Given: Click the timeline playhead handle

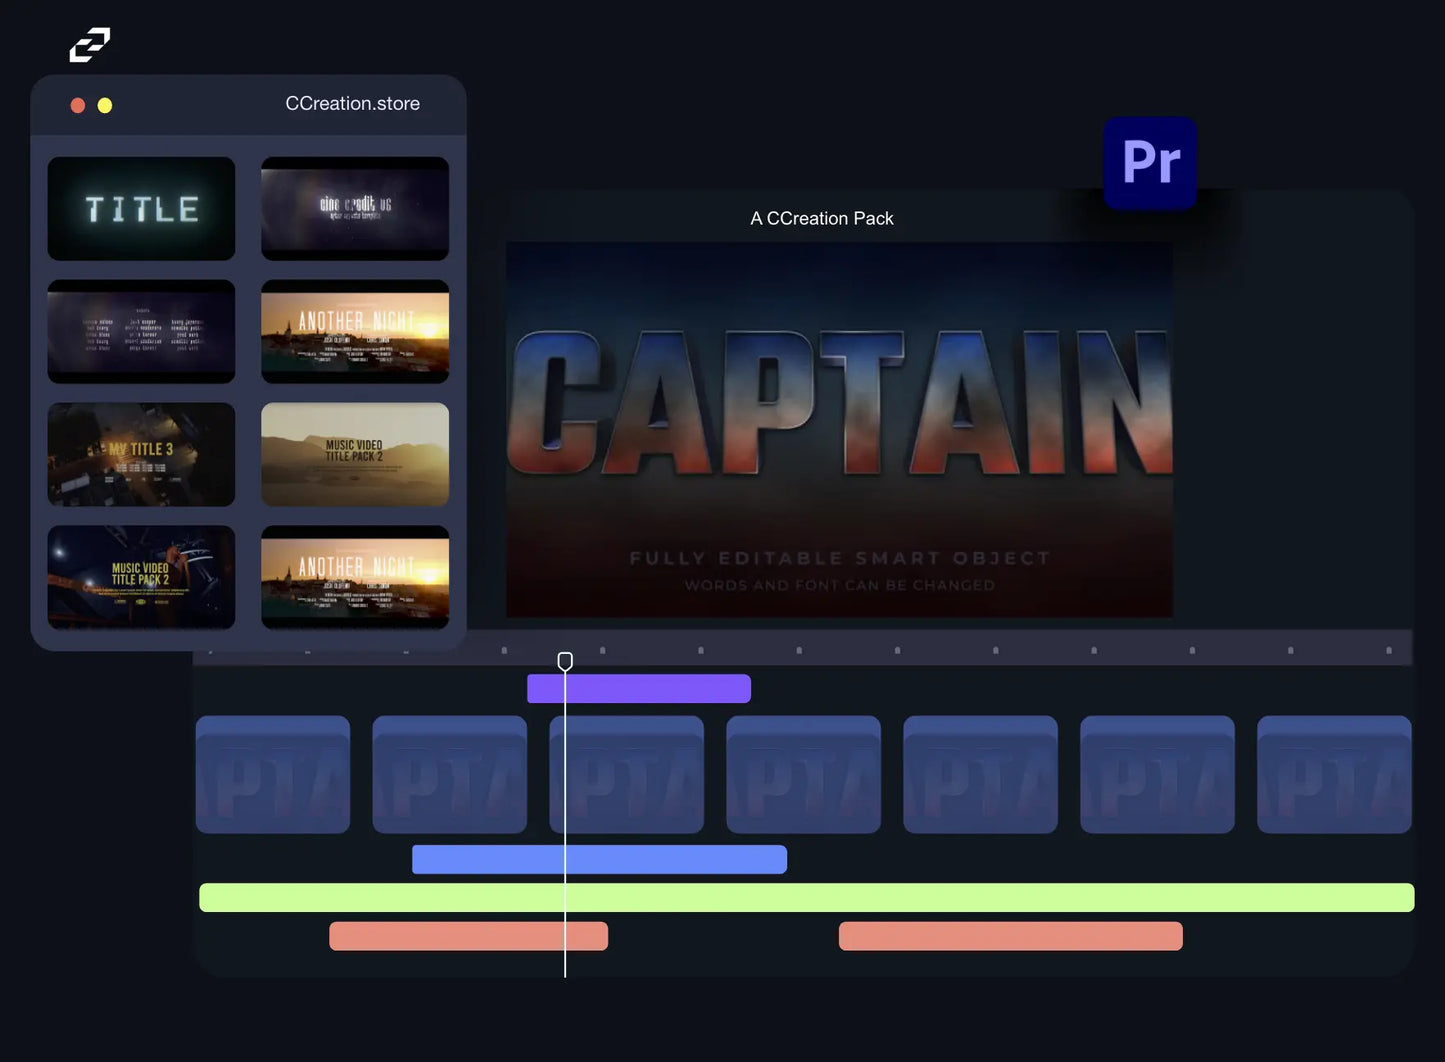Looking at the screenshot, I should pyautogui.click(x=565, y=661).
